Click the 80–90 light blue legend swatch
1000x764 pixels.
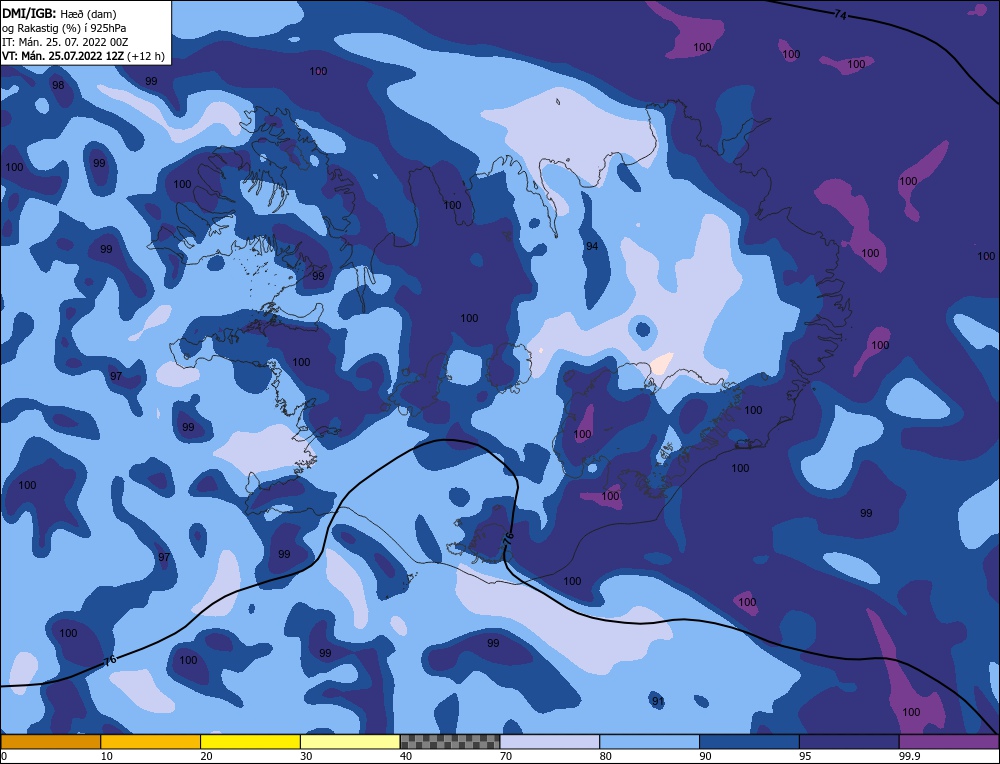649,742
